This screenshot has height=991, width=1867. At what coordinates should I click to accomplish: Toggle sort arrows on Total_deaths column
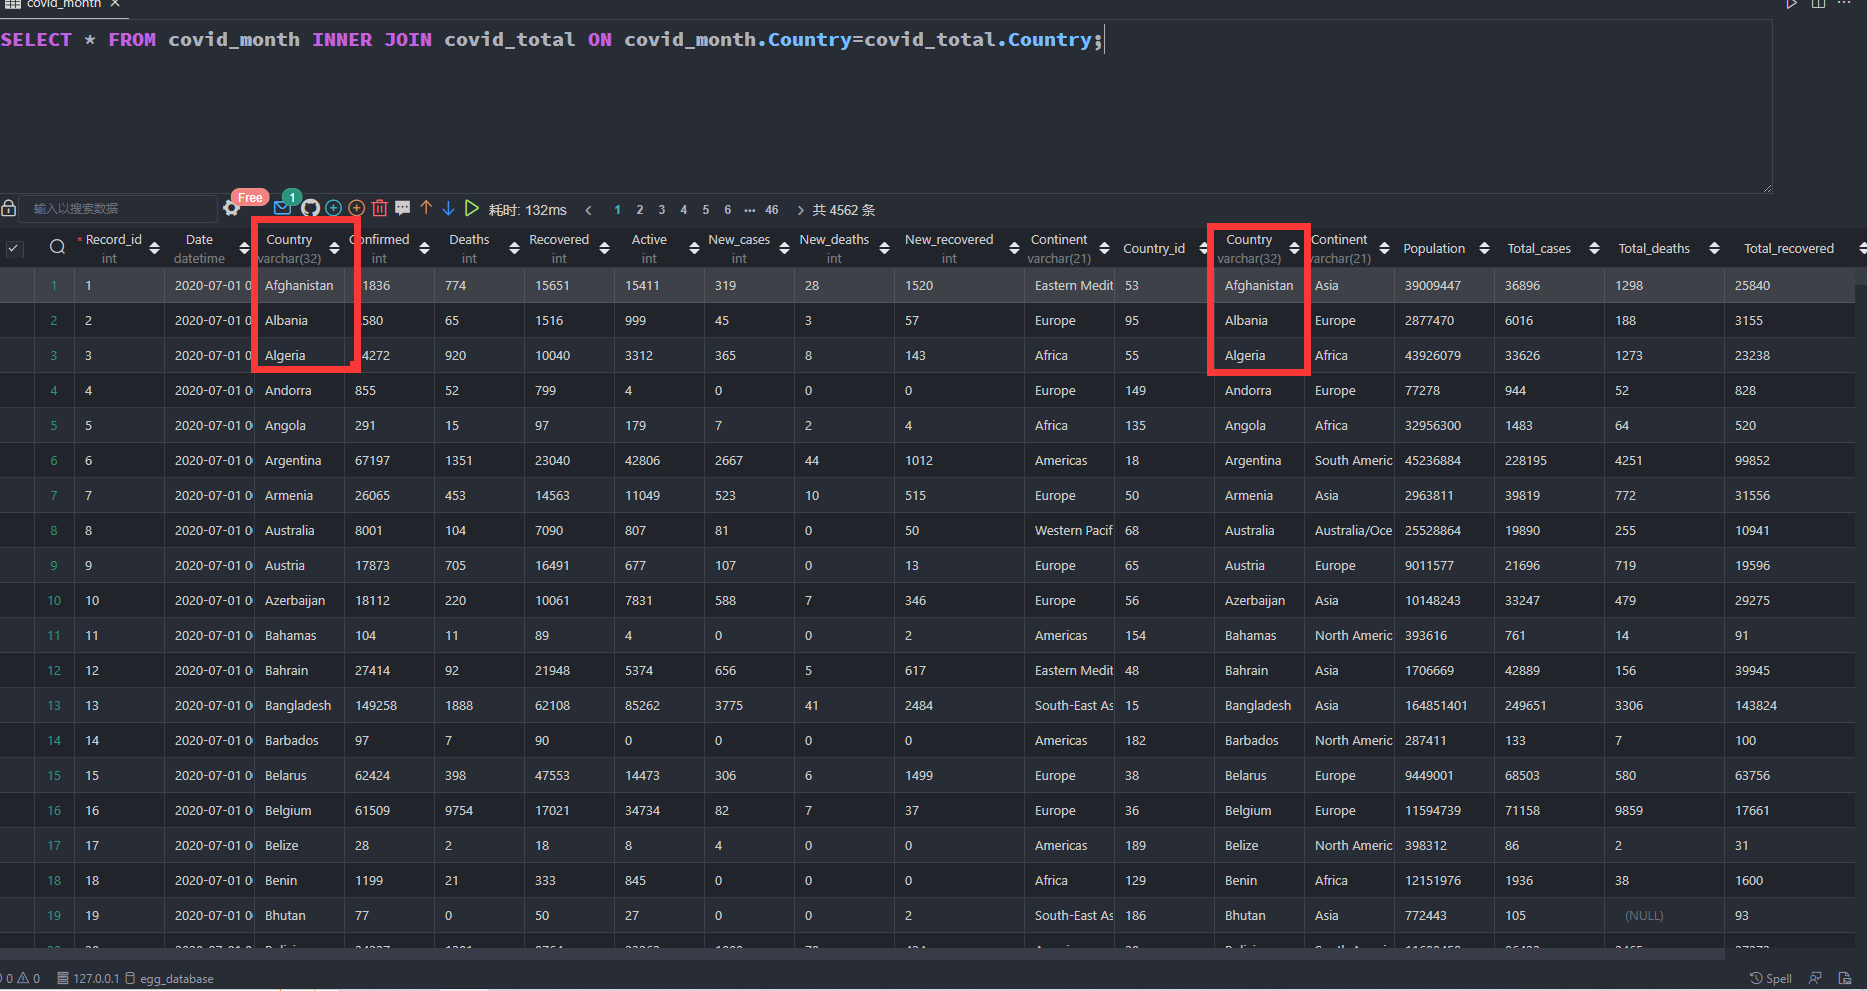pos(1714,248)
